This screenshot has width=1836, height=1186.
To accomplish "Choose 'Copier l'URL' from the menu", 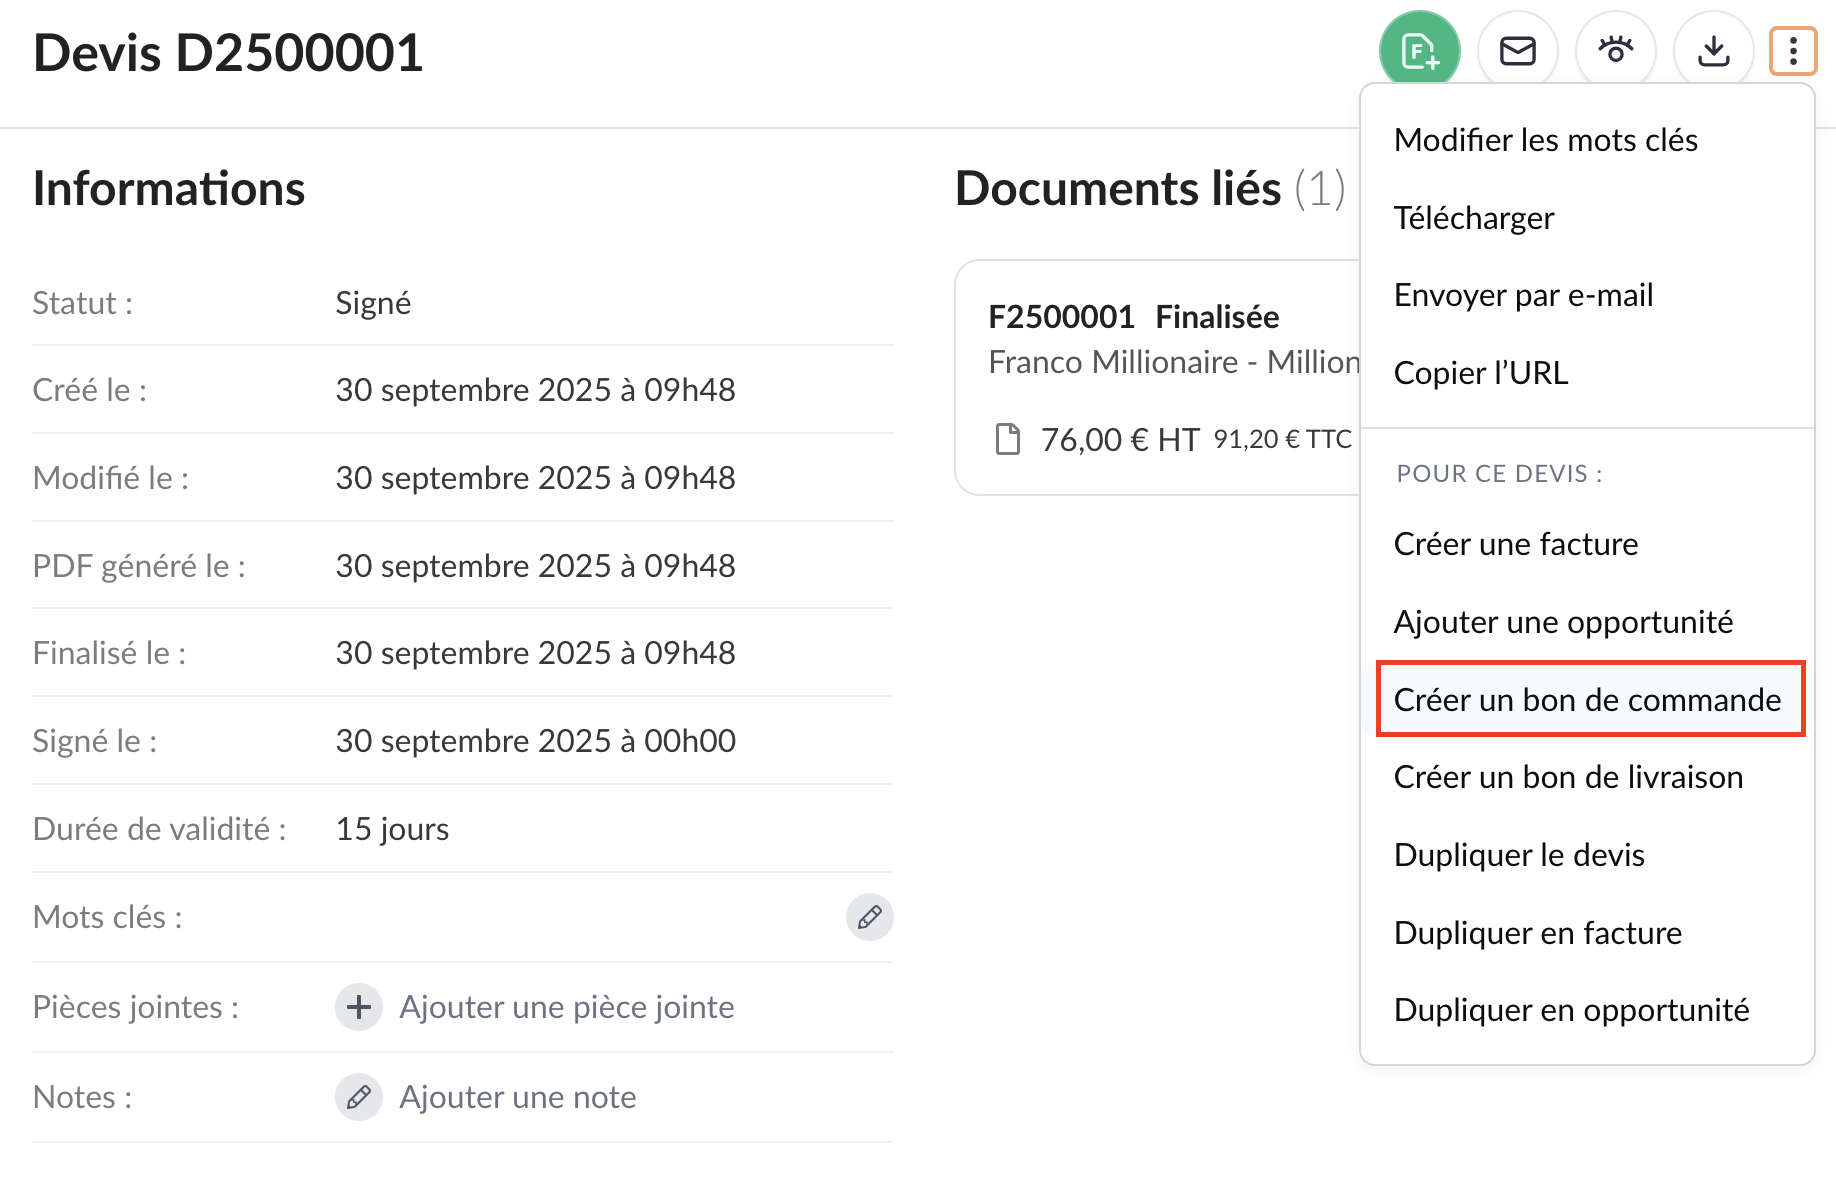I will [x=1481, y=373].
